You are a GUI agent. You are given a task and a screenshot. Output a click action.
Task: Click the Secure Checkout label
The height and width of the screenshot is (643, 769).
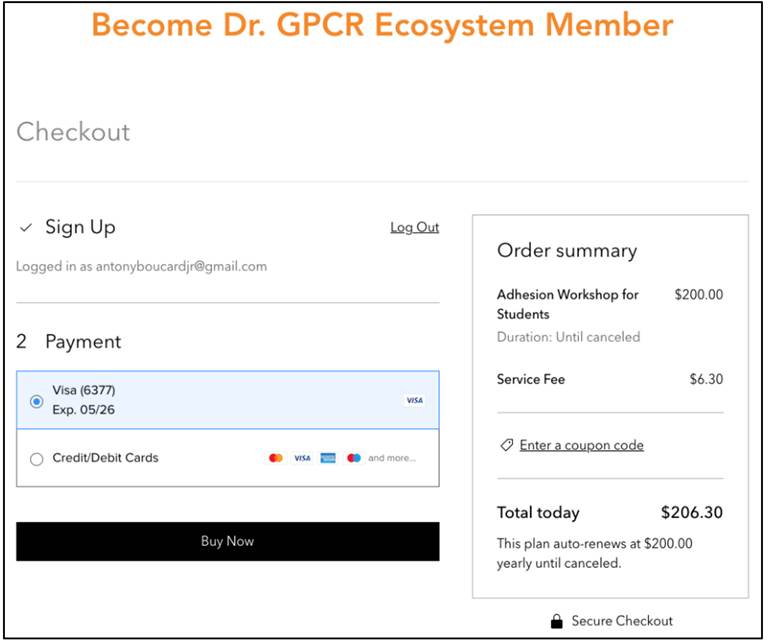pos(622,621)
